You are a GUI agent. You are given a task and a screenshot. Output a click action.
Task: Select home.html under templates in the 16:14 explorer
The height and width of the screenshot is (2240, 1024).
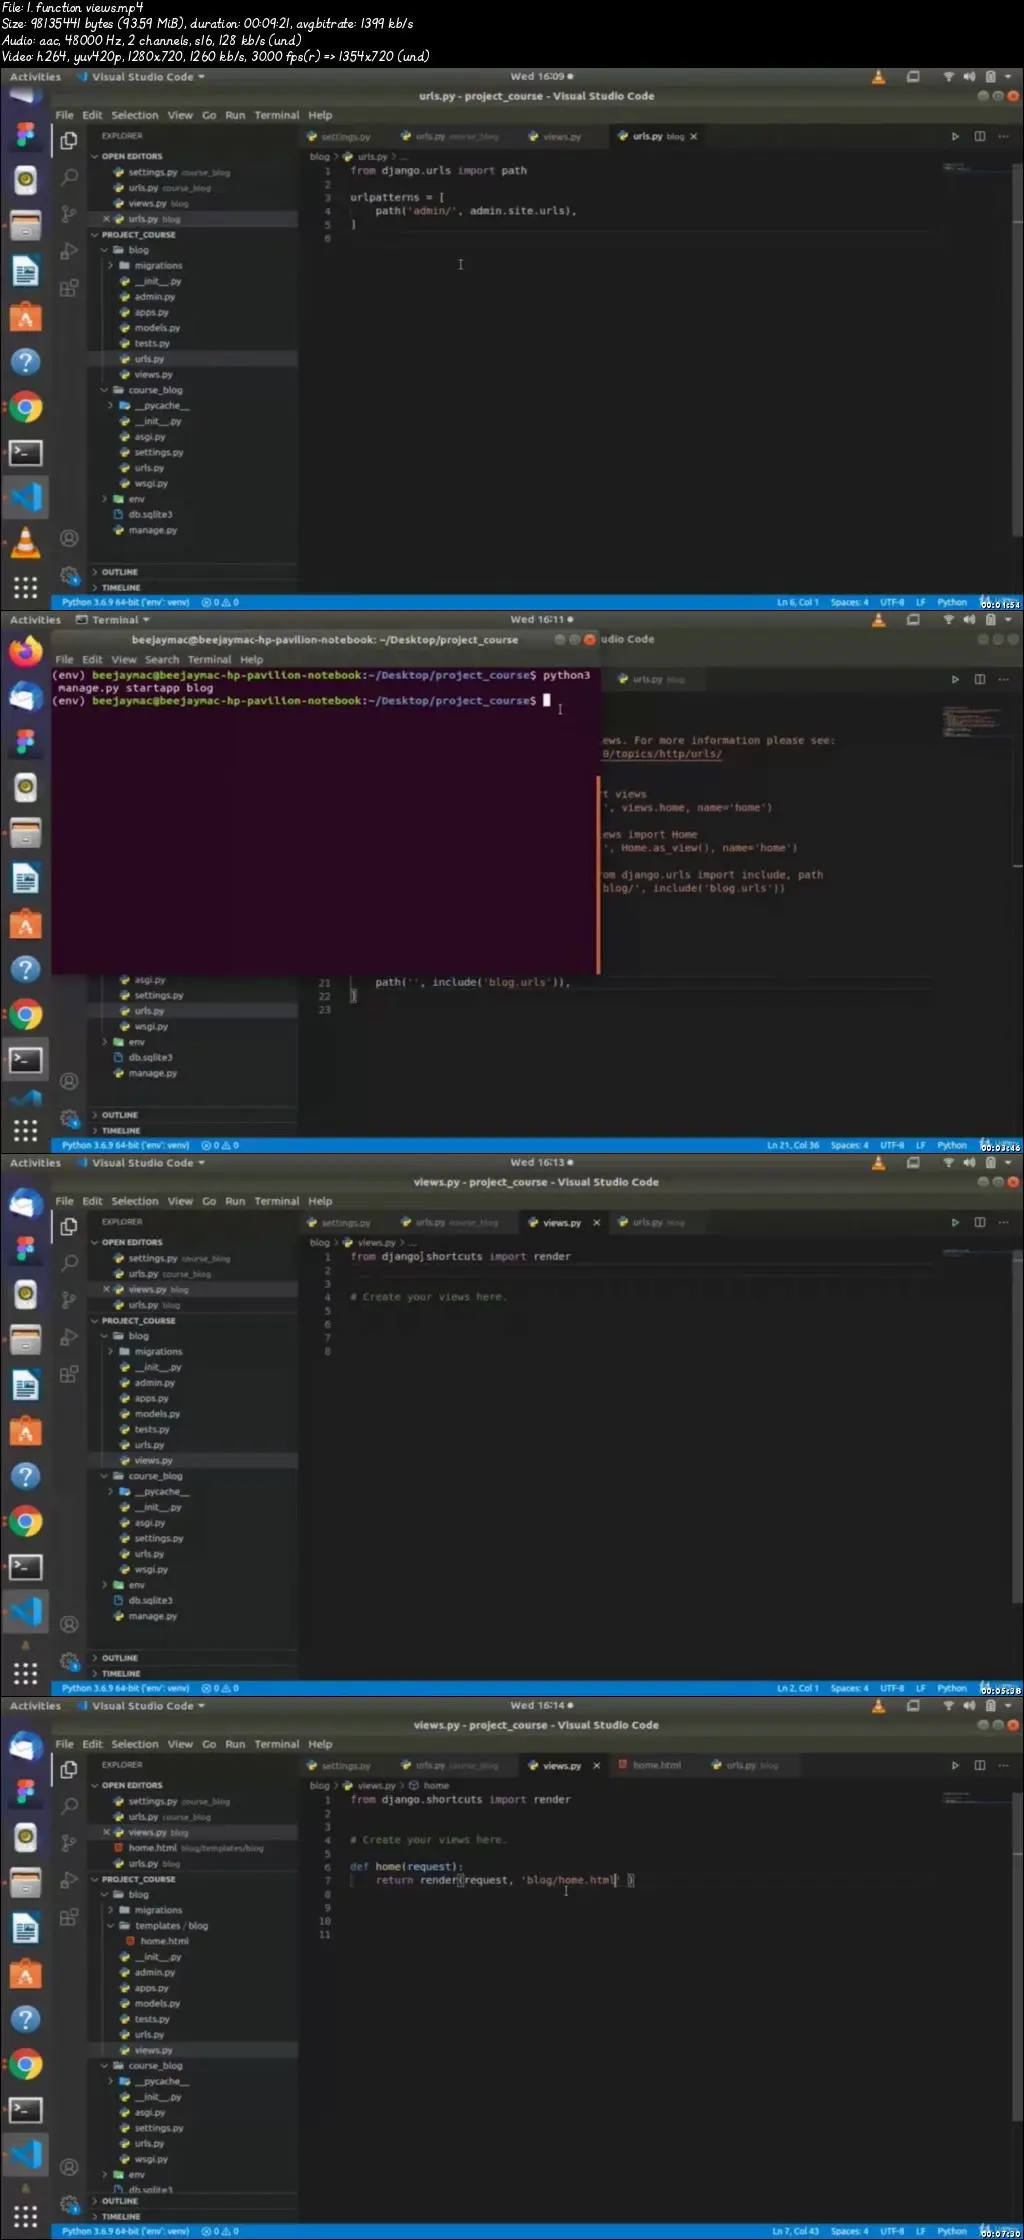click(x=164, y=1941)
